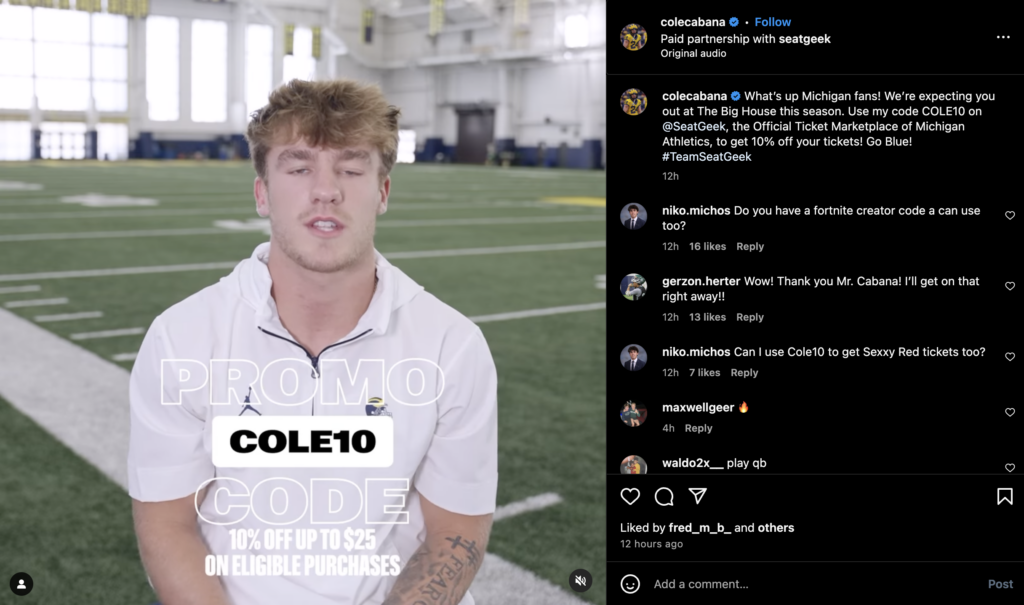Show tagged people icon on video

(x=22, y=583)
